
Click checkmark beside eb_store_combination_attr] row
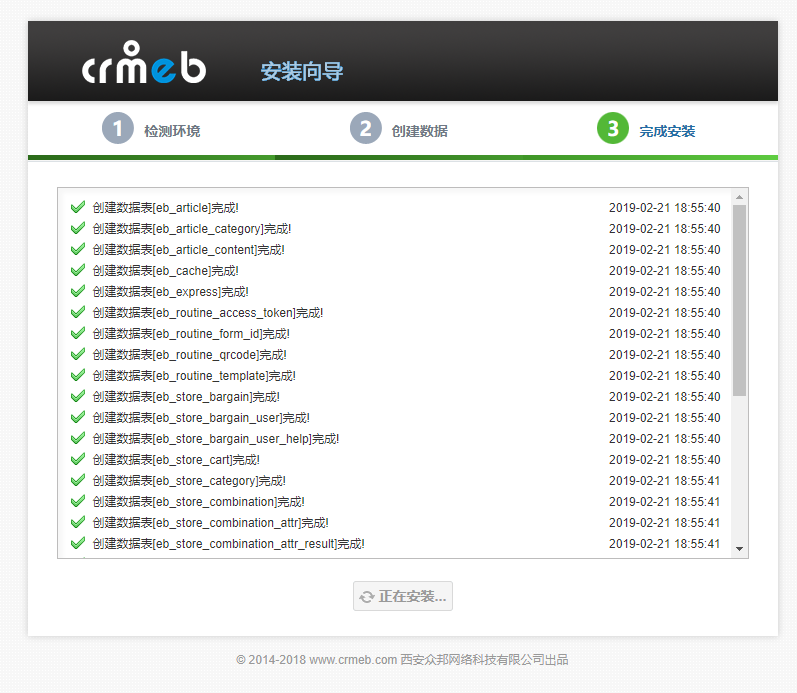[x=78, y=522]
